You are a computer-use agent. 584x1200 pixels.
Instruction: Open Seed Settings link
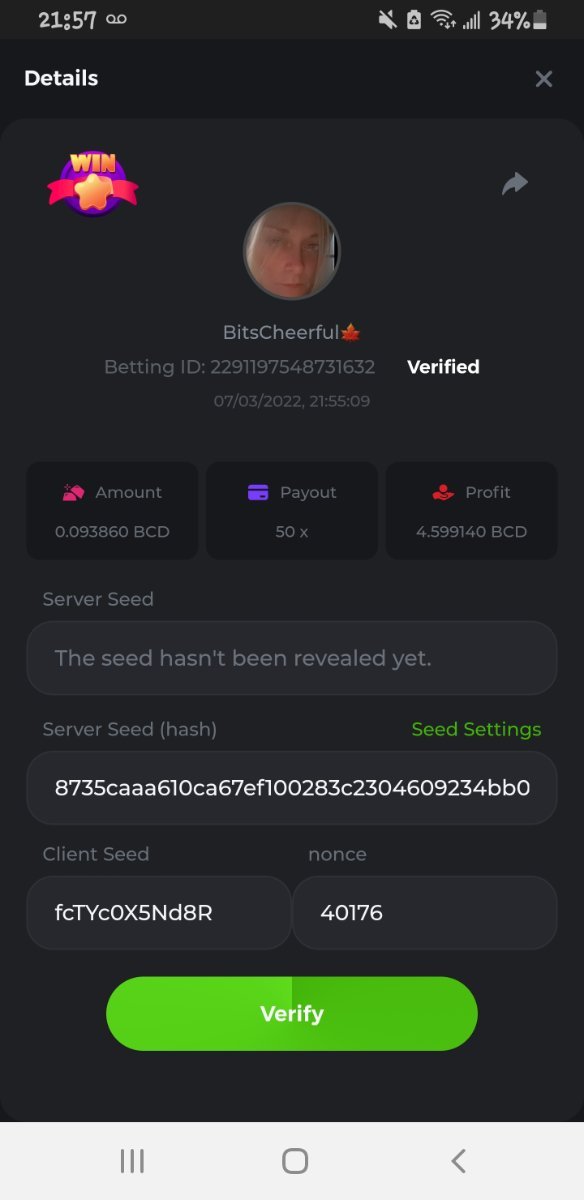[x=476, y=729]
